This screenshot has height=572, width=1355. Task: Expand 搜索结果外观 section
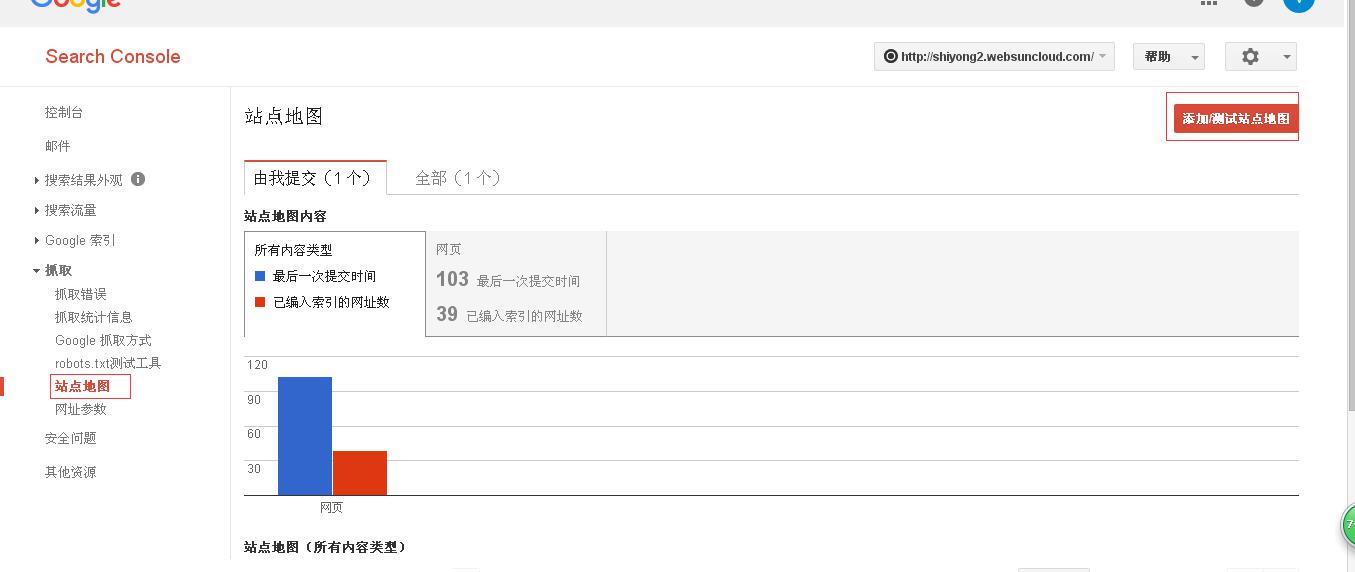(83, 180)
